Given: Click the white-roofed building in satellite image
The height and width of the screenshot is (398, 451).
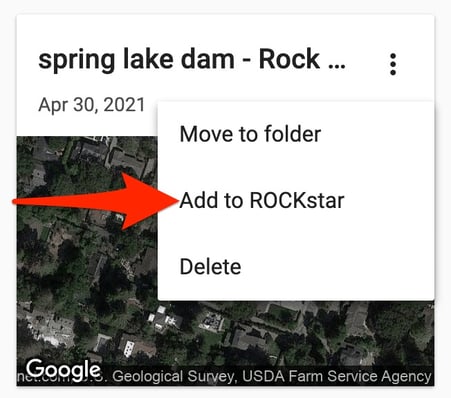Looking at the screenshot, I should [164, 319].
